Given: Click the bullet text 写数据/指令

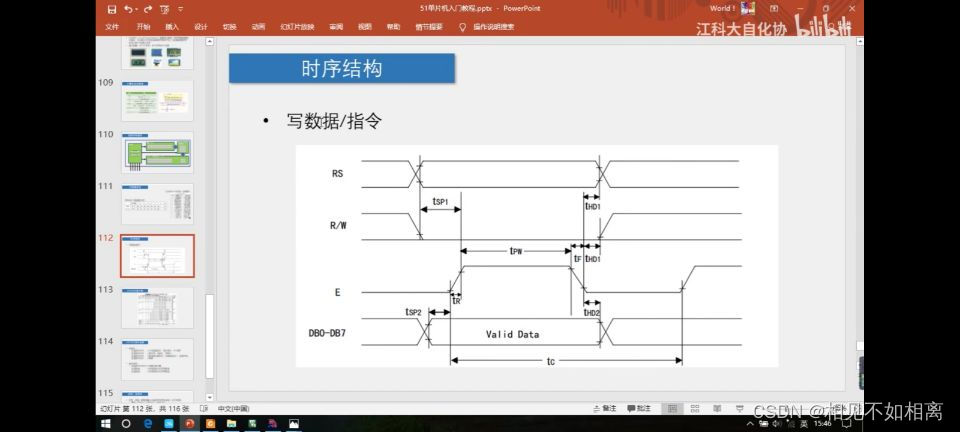Looking at the screenshot, I should [334, 121].
